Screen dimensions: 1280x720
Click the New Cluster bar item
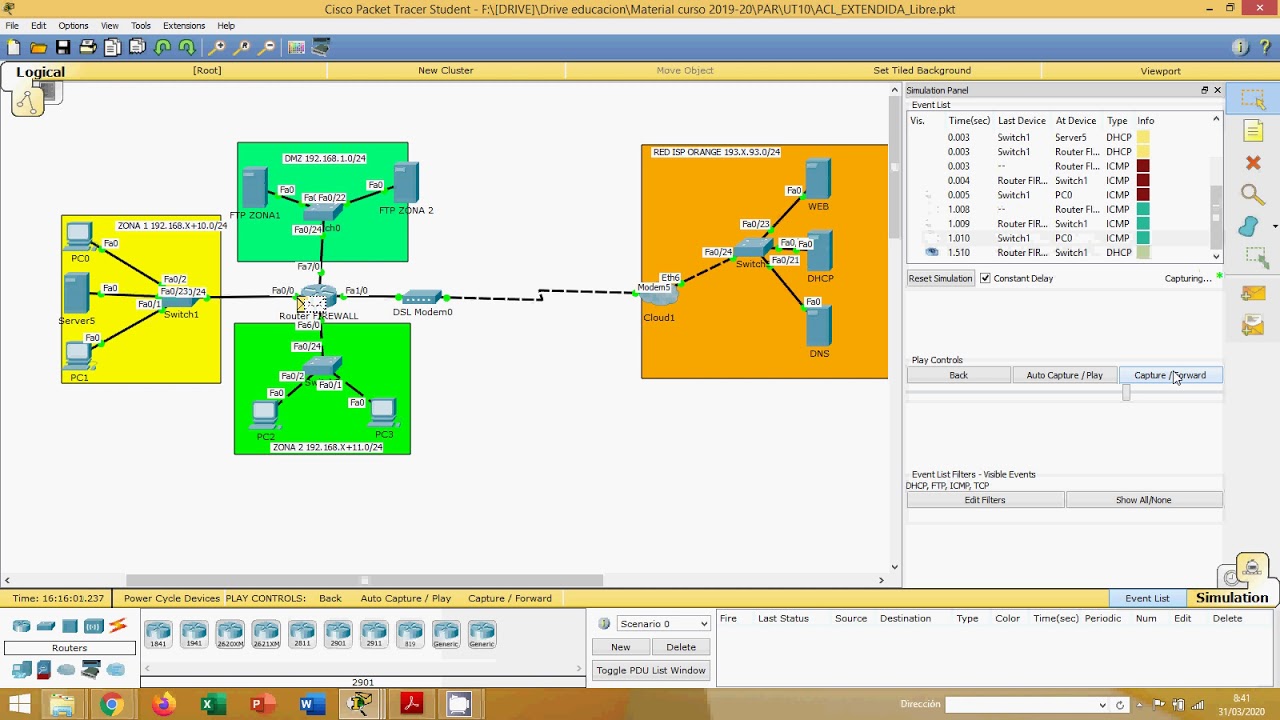446,71
